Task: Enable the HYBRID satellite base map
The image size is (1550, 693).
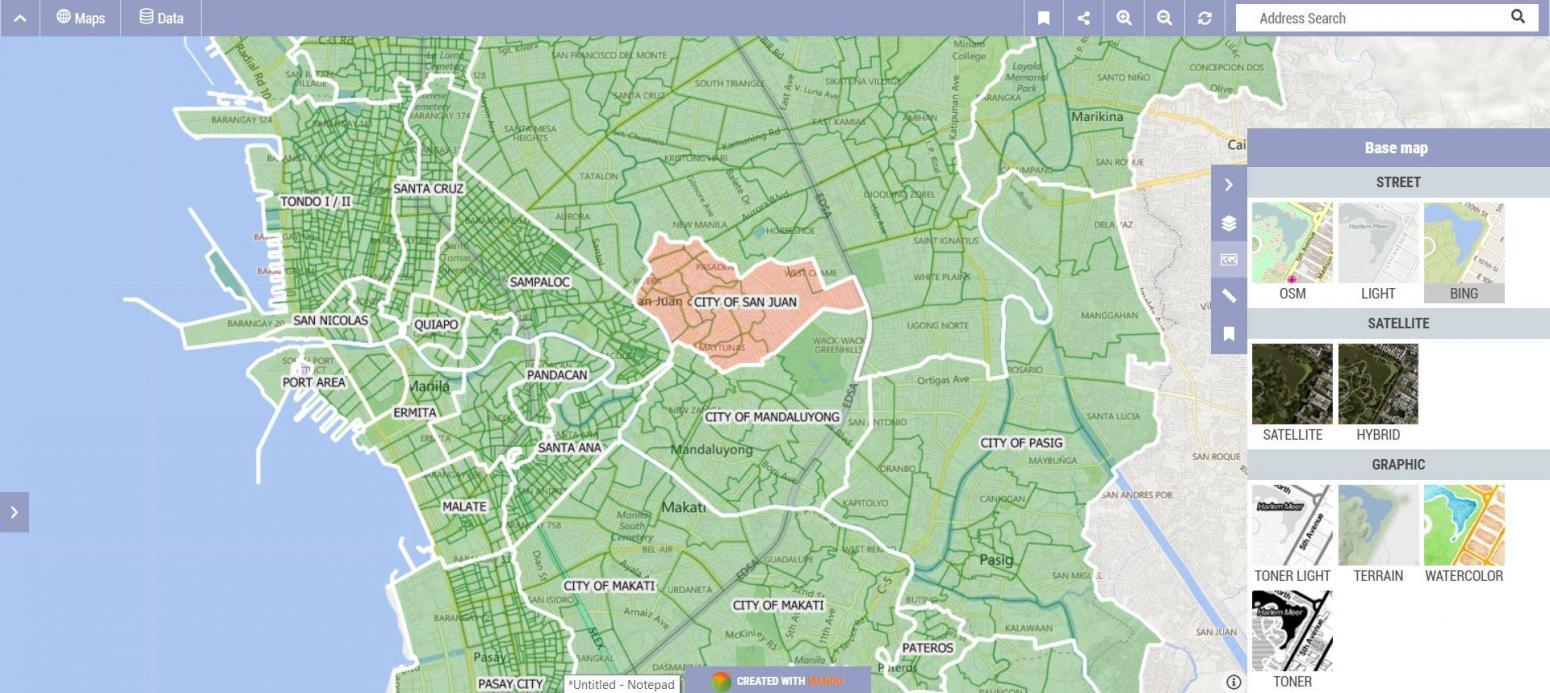Action: coord(1377,384)
